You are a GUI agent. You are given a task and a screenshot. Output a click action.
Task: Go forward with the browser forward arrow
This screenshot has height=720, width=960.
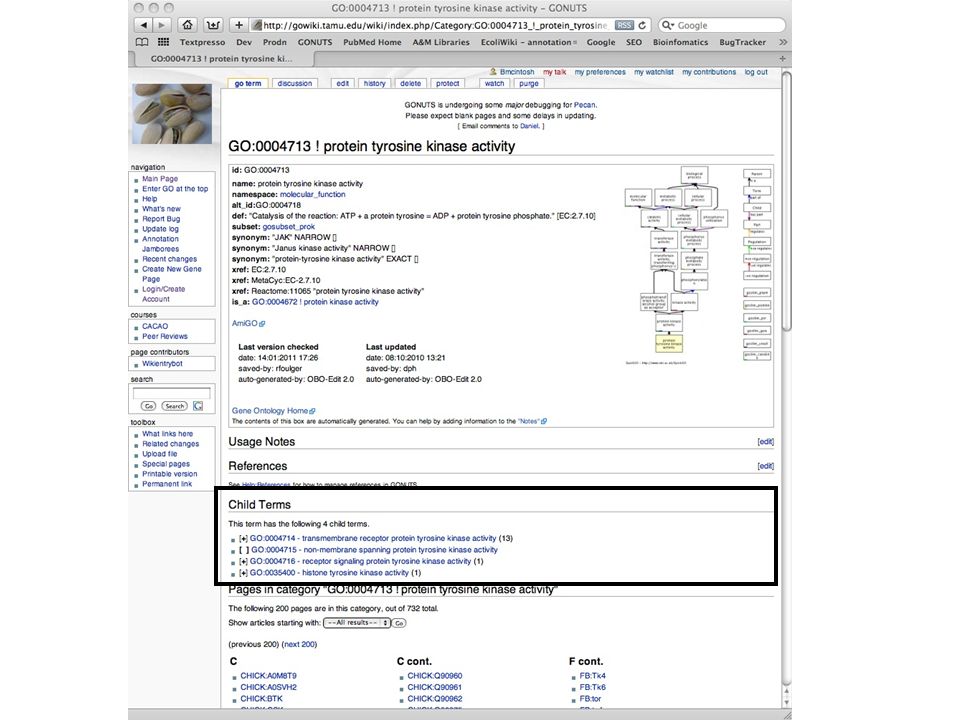pos(161,25)
